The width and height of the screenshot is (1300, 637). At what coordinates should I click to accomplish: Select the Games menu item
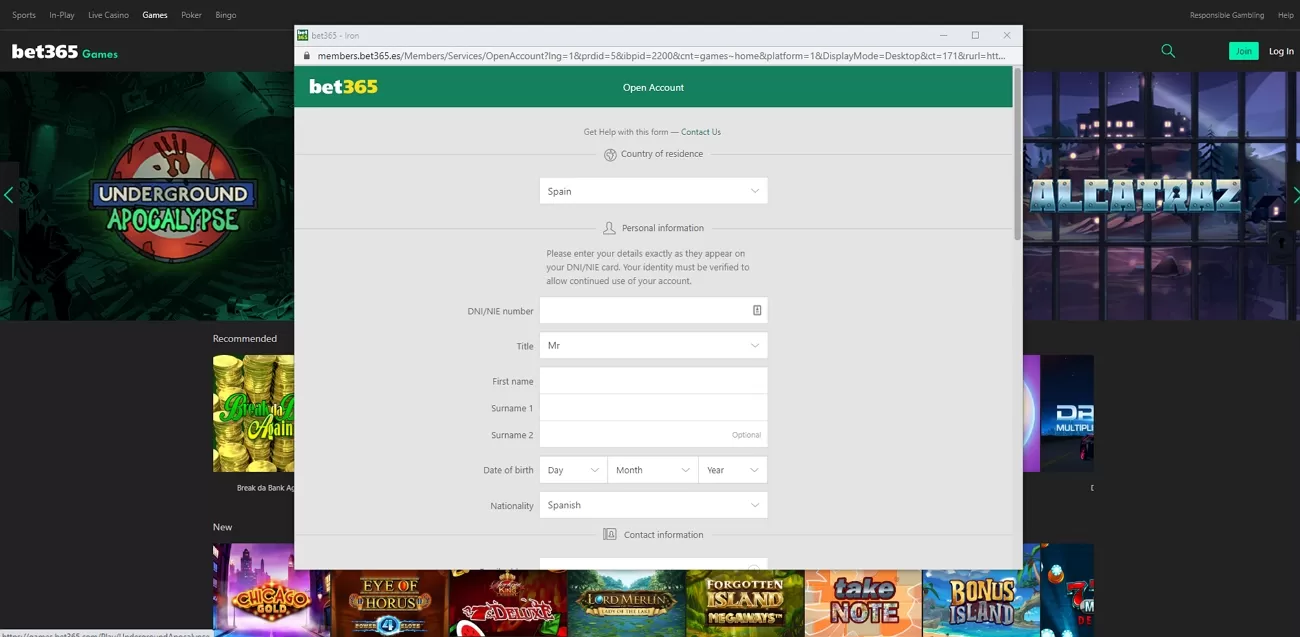[155, 15]
